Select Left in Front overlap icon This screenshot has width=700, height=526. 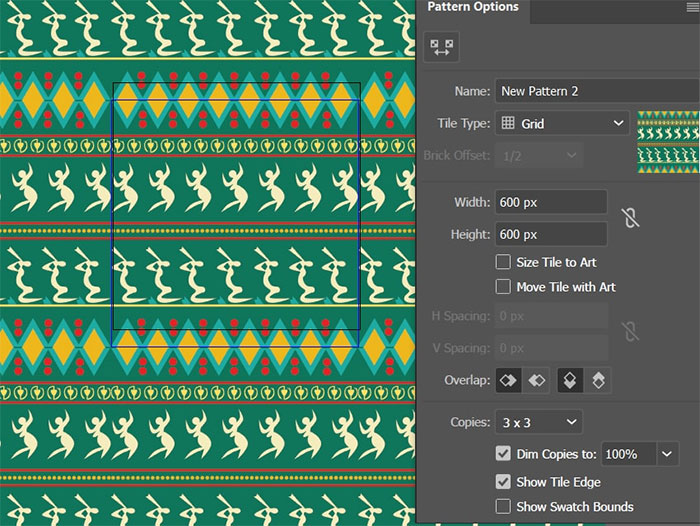click(x=510, y=381)
